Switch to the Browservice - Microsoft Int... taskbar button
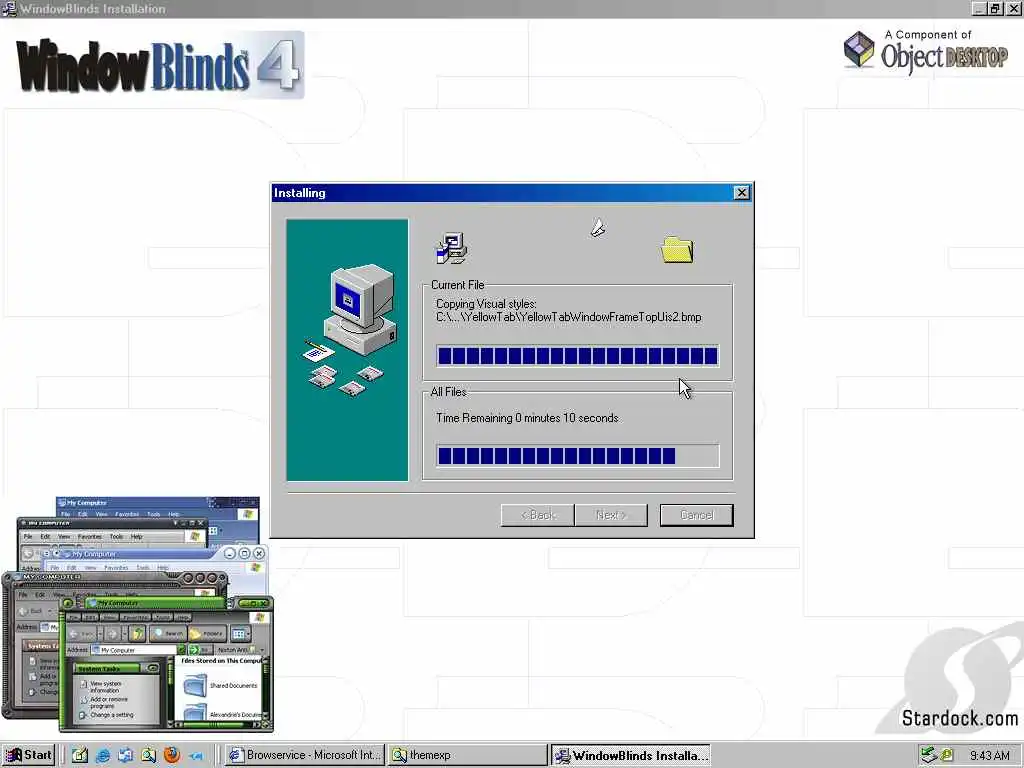 304,755
